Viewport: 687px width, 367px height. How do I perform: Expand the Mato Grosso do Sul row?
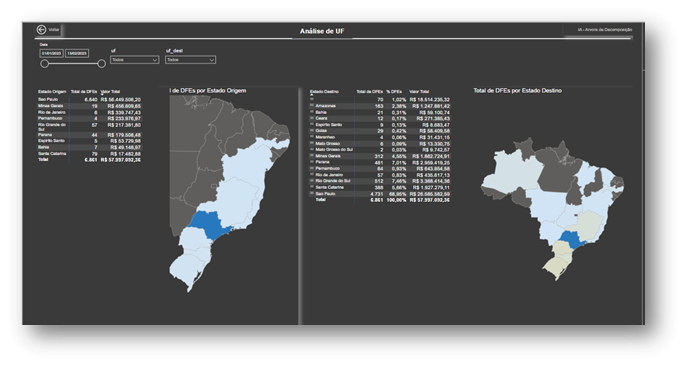[x=312, y=150]
